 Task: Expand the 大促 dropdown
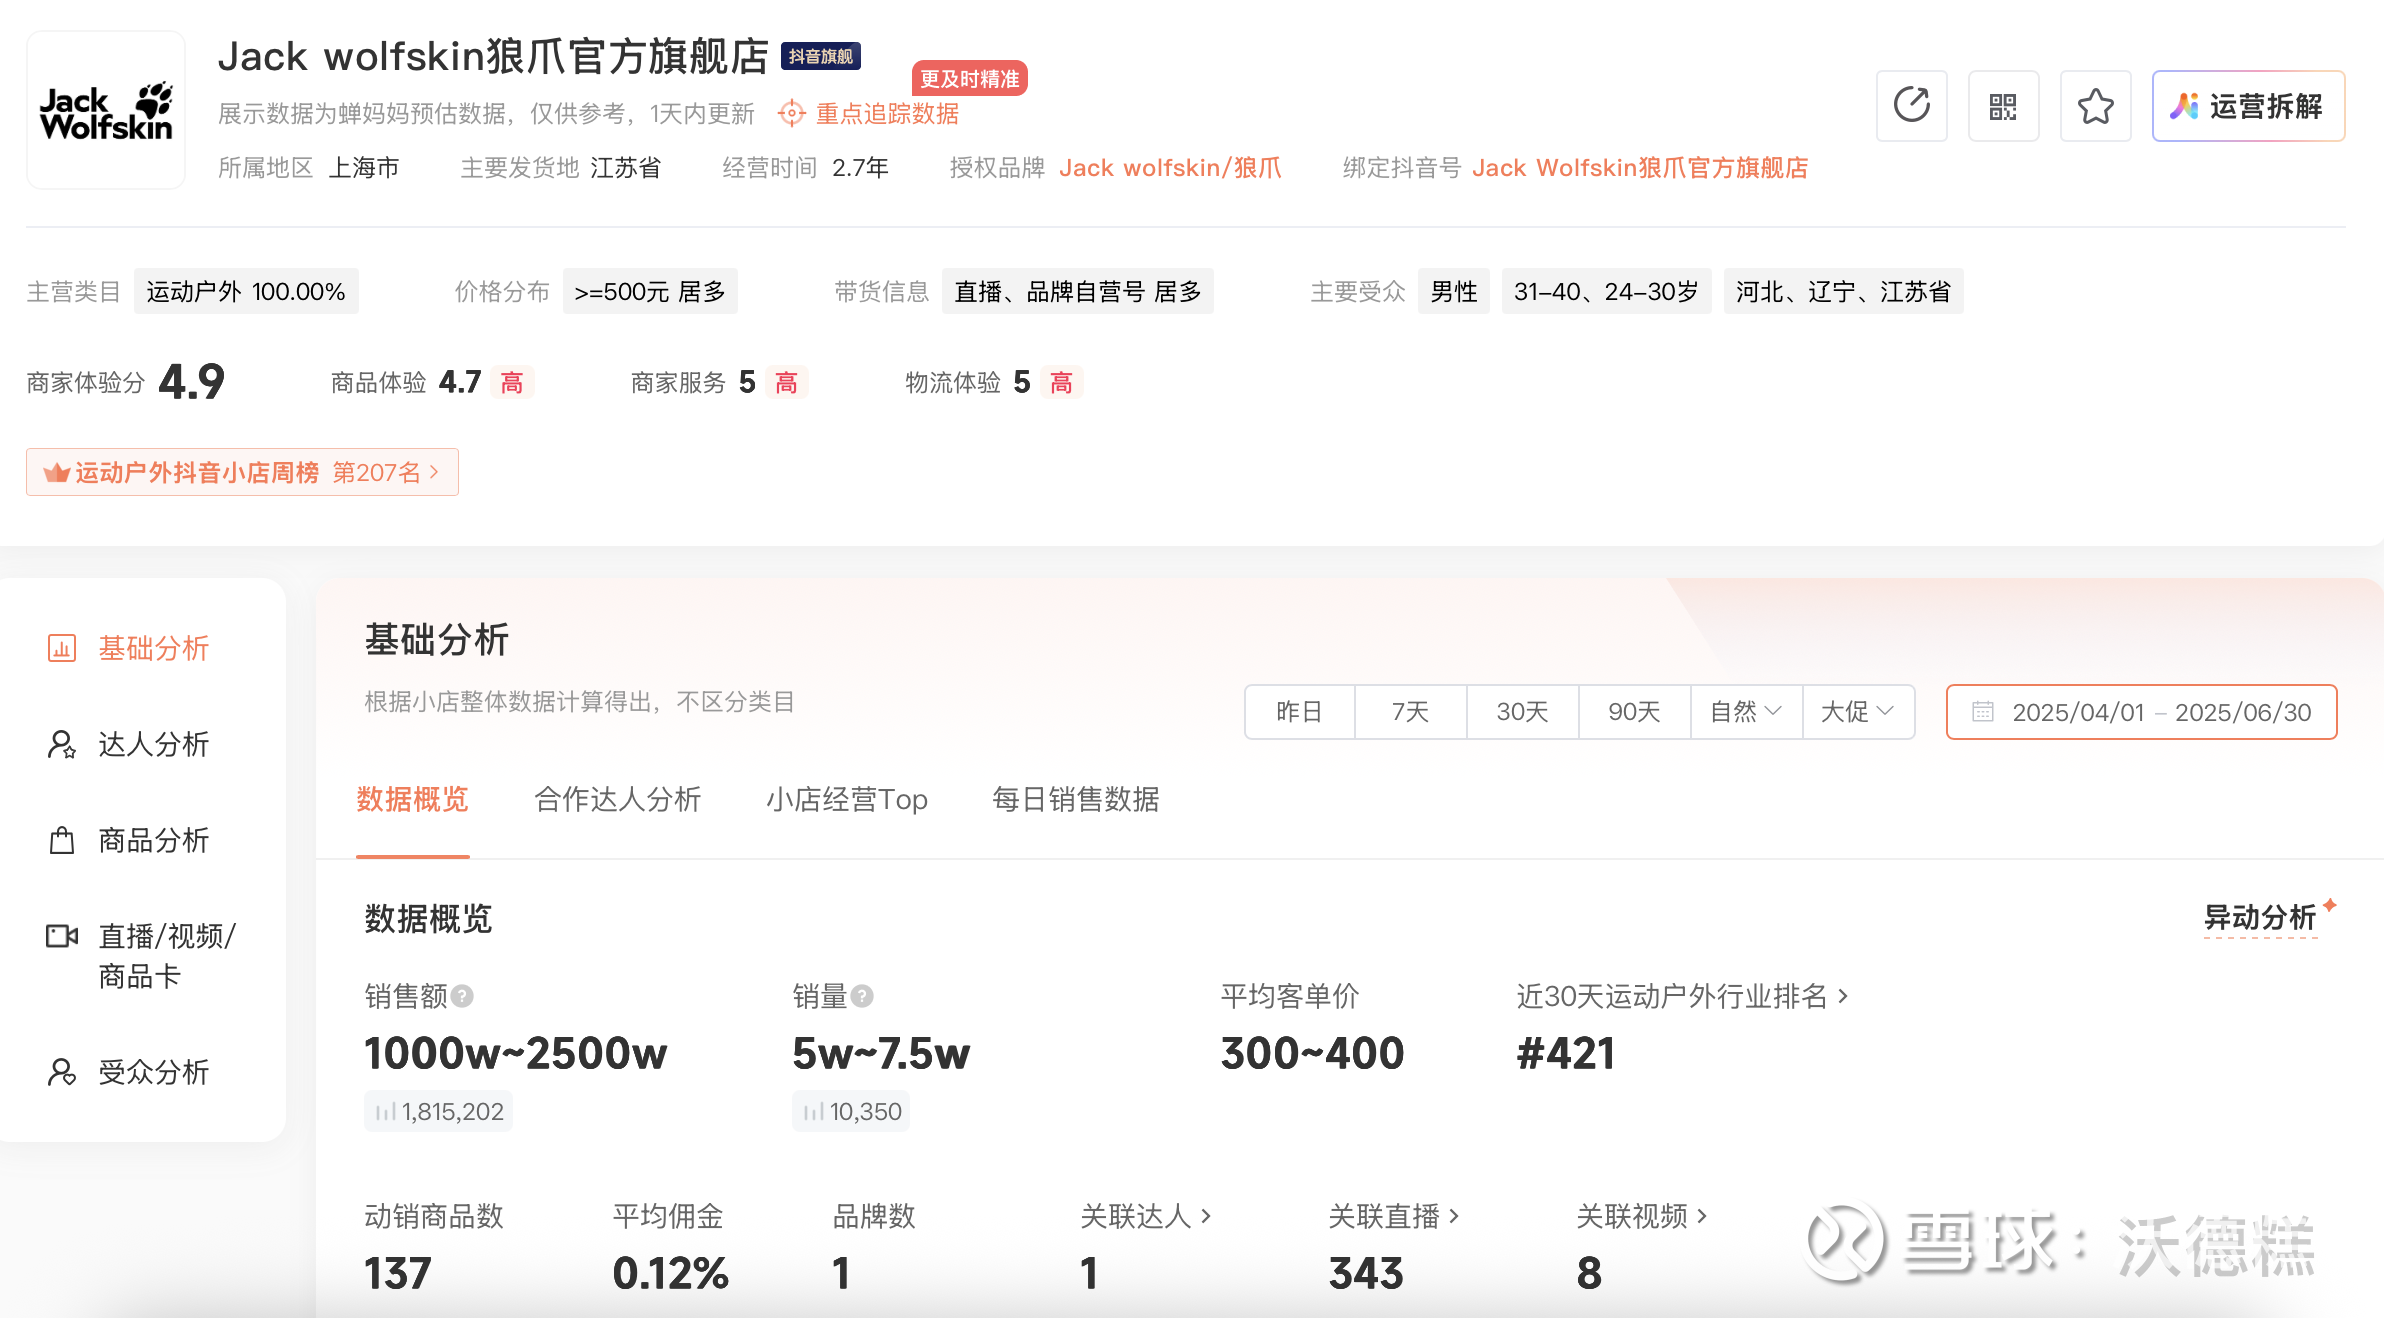1857,712
